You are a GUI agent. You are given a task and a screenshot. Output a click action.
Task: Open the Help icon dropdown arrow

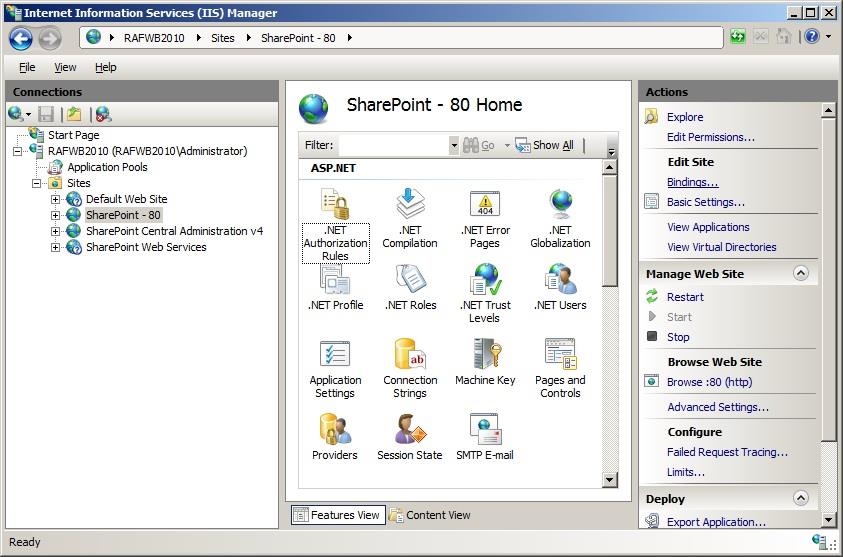[828, 37]
